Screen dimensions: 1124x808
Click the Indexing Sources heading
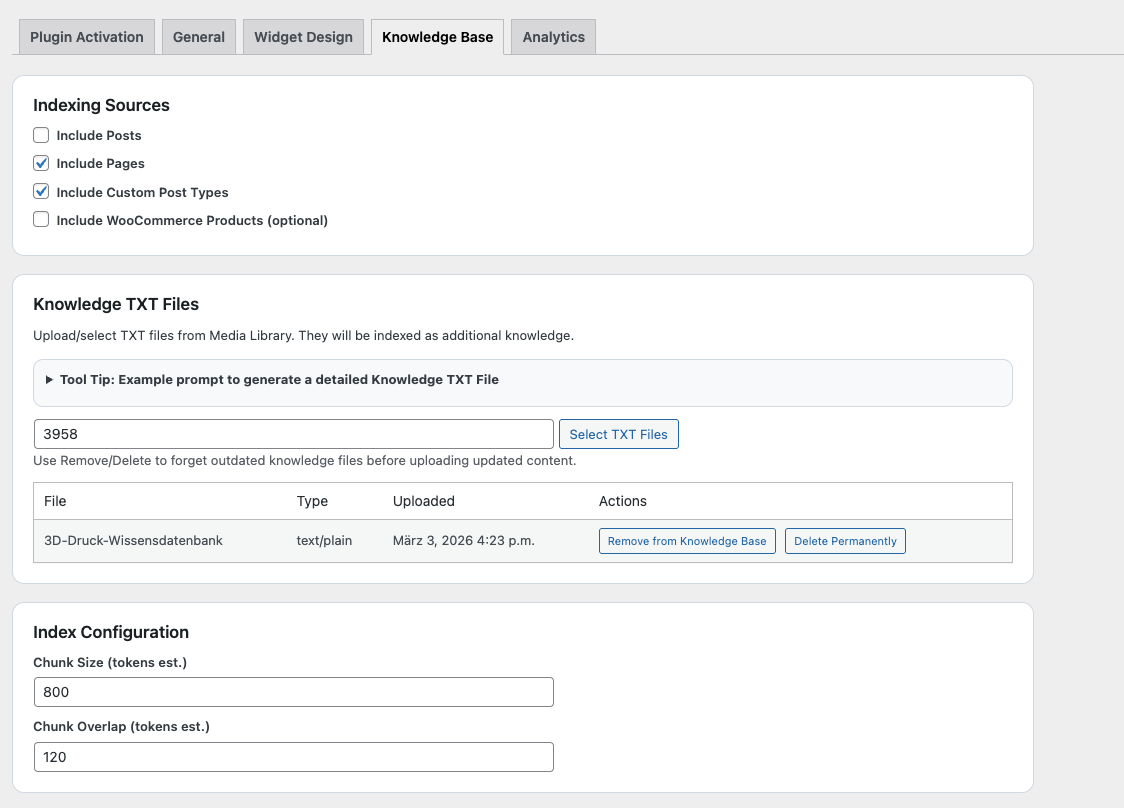[x=101, y=105]
